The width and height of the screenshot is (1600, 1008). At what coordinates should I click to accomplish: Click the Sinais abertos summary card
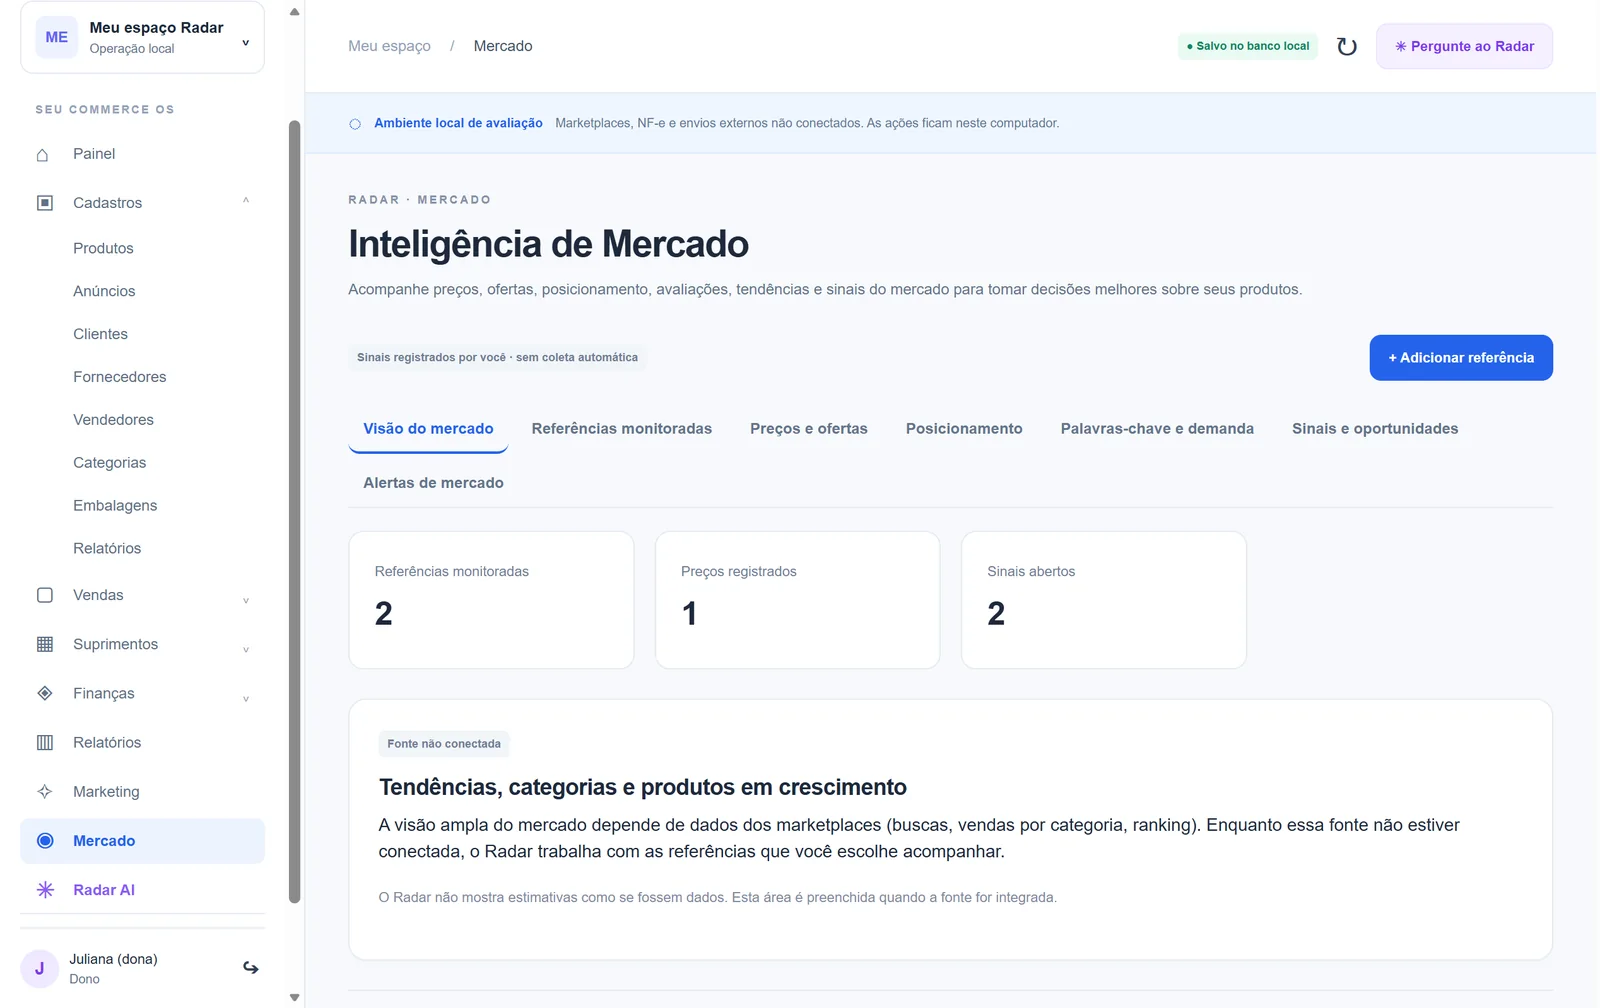pos(1104,600)
